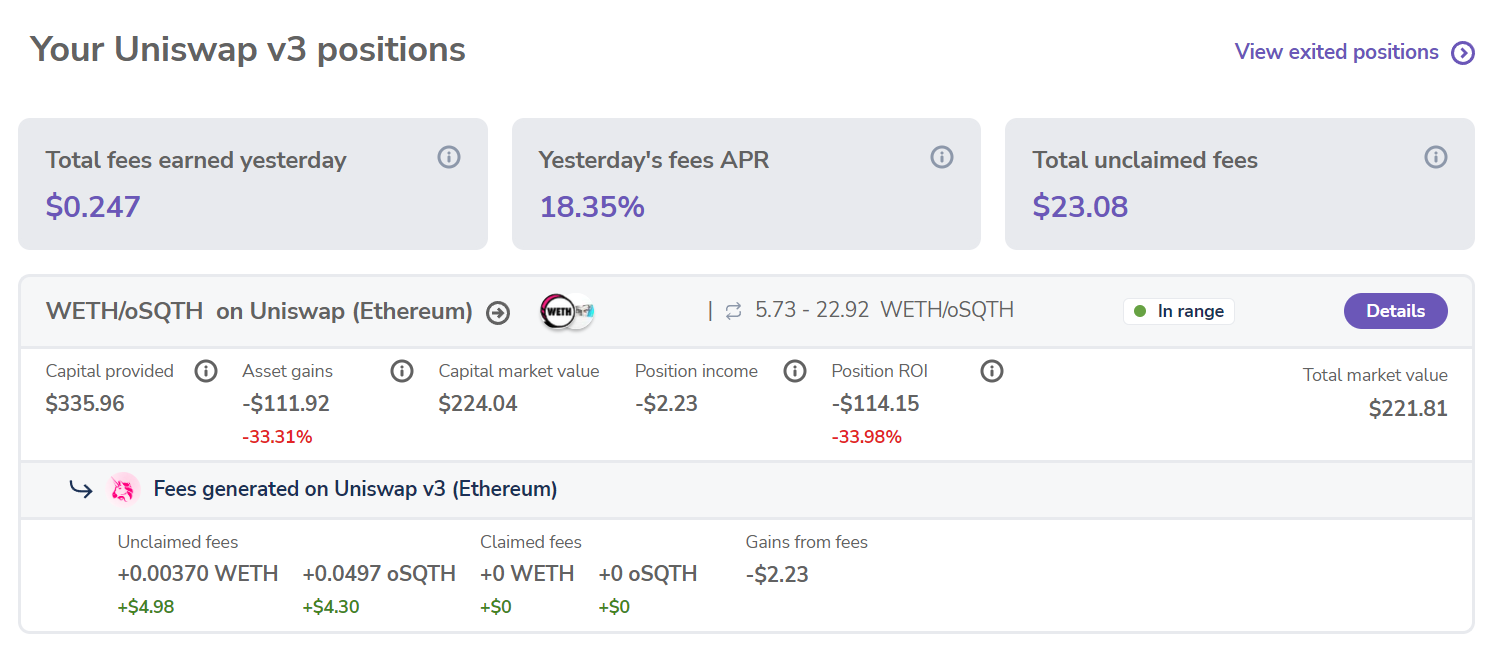Click info icon for Total fees earned yesterday
The height and width of the screenshot is (660, 1492).
(x=449, y=157)
